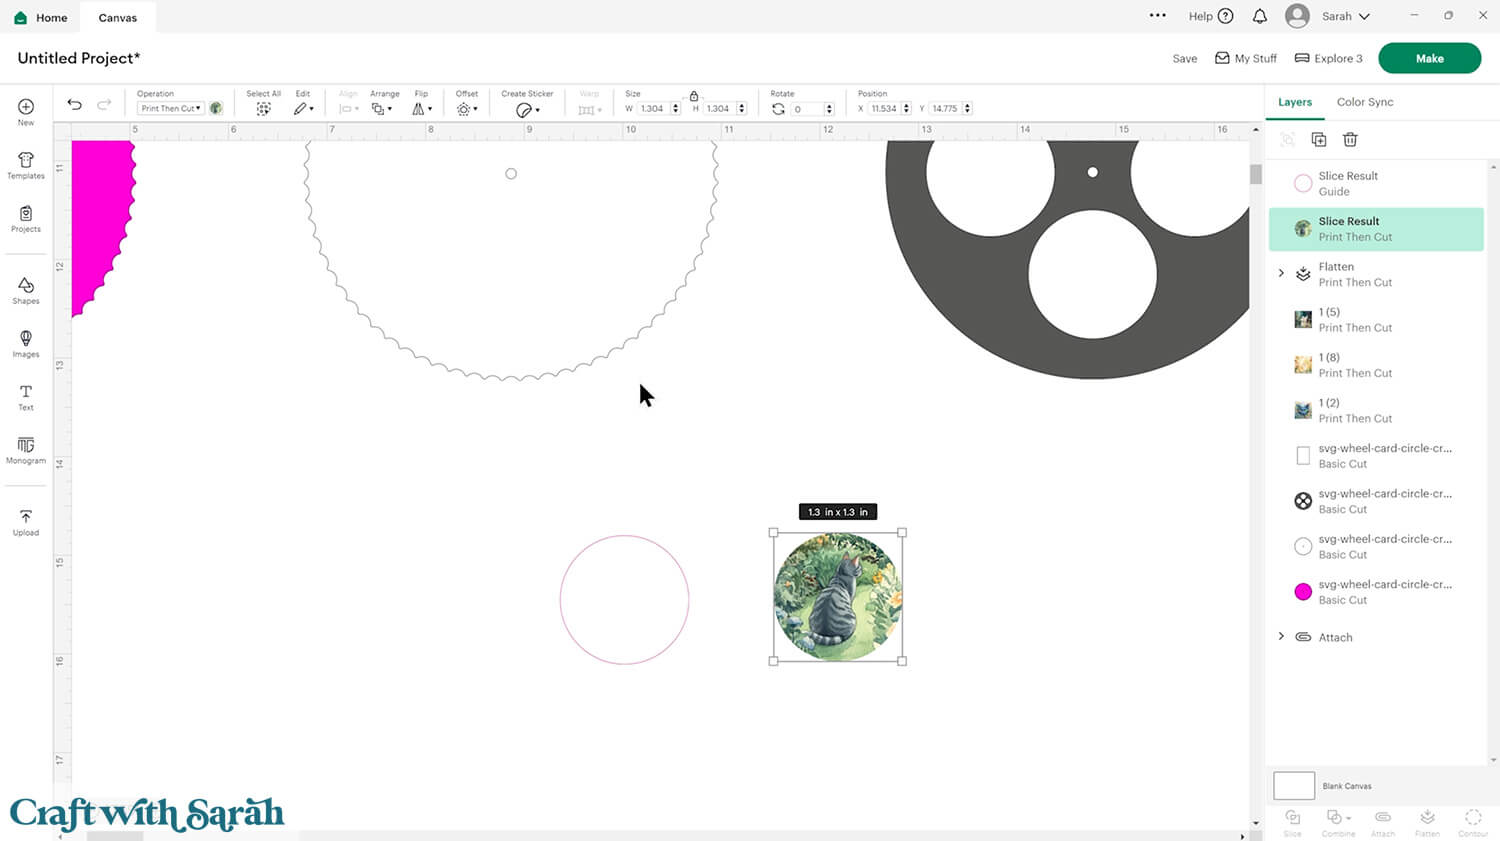Click the rotate angle input field

(806, 109)
